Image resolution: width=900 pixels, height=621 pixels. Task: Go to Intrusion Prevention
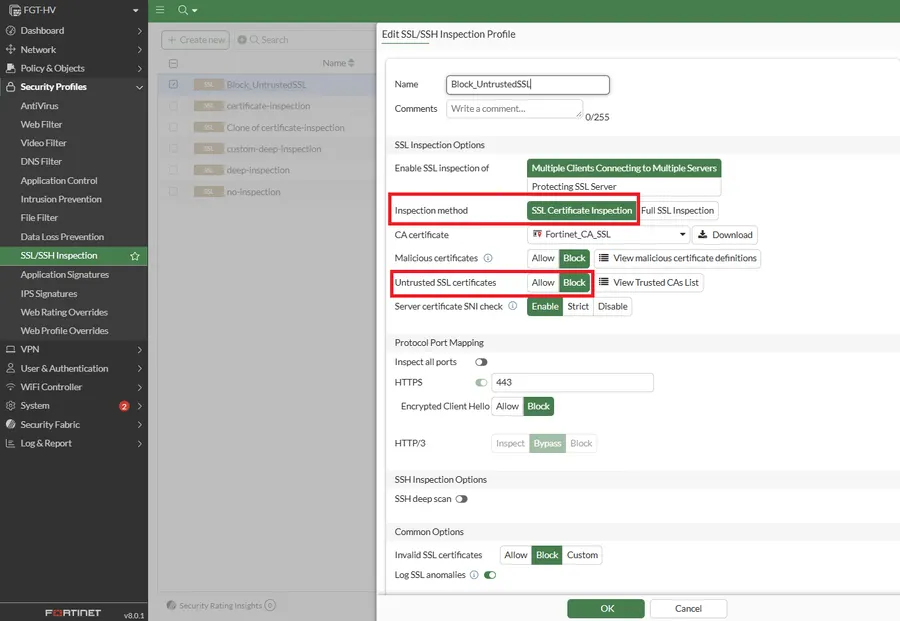(61, 199)
